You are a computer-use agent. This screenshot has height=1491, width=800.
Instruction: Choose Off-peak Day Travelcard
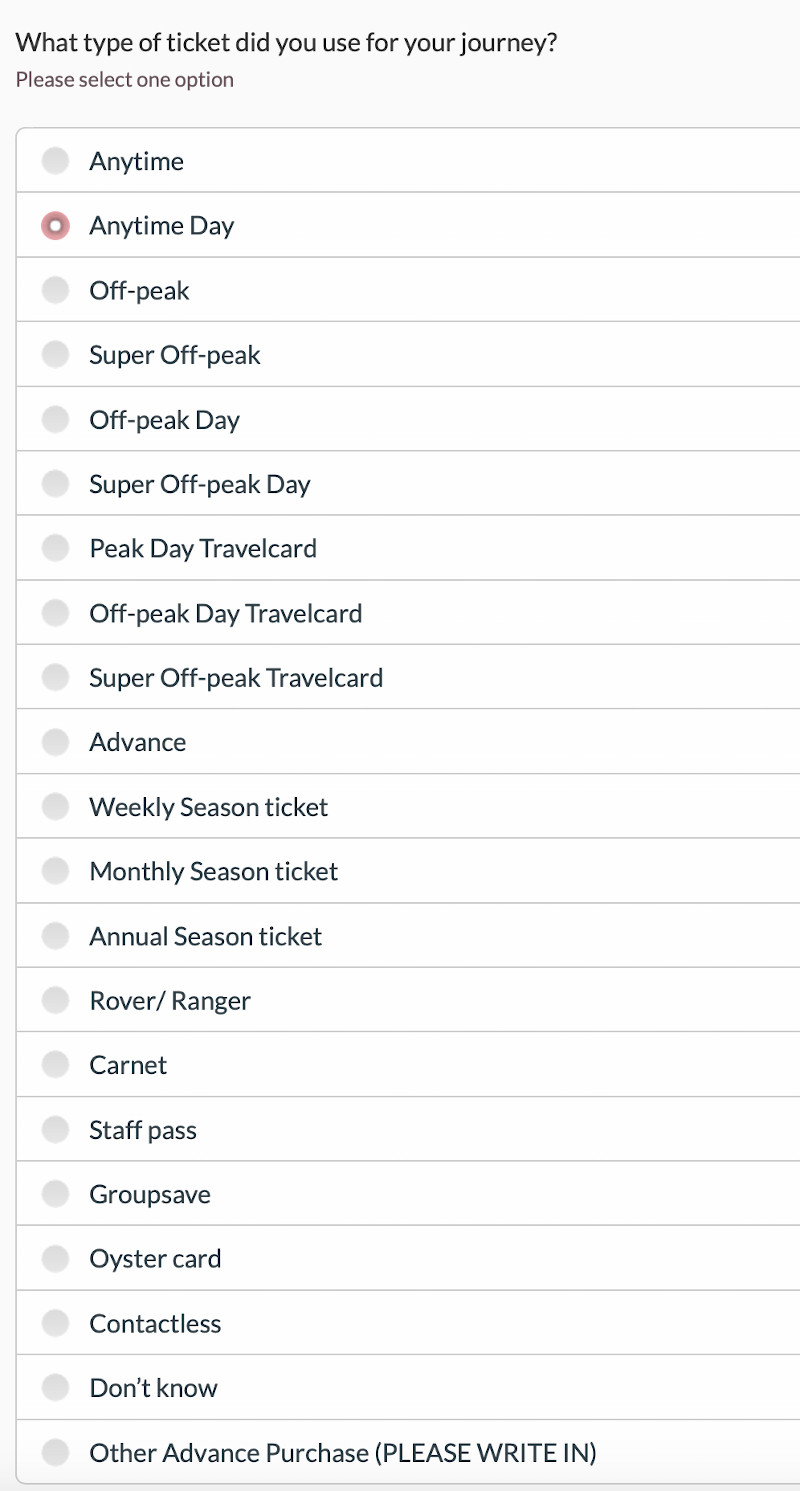pyautogui.click(x=56, y=613)
